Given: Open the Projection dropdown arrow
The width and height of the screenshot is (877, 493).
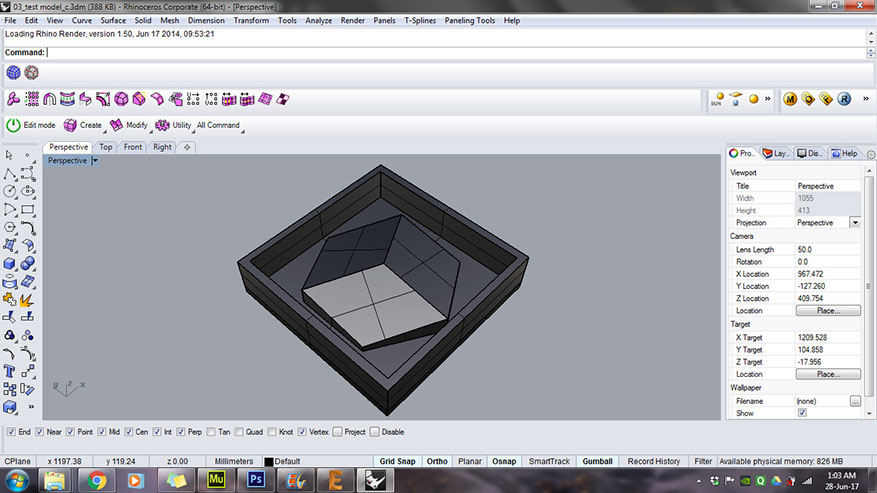Looking at the screenshot, I should point(855,223).
